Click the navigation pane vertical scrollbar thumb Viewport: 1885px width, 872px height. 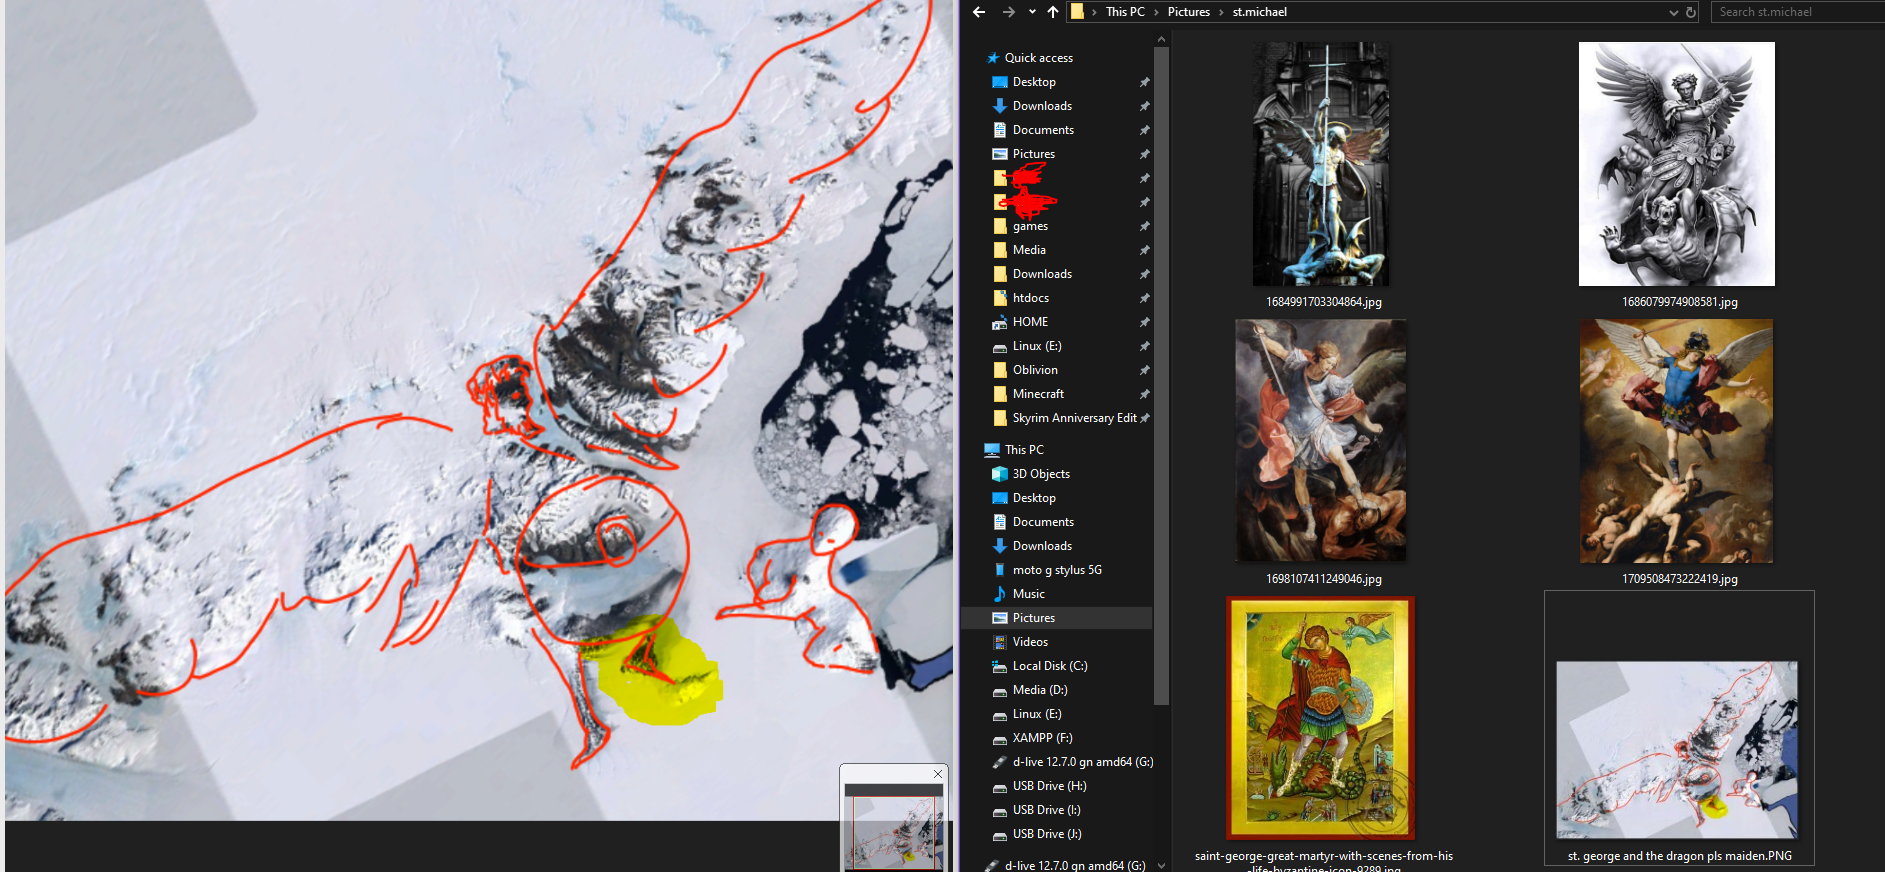tap(1161, 377)
